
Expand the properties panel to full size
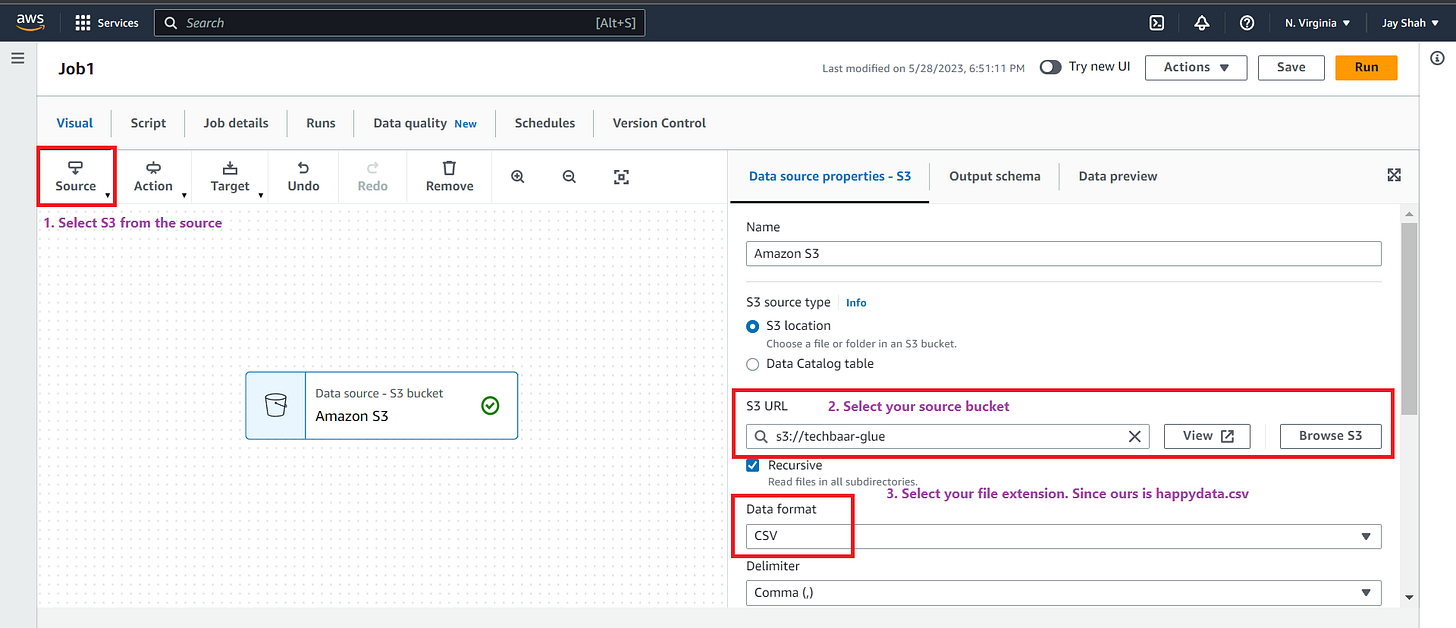(x=1394, y=175)
